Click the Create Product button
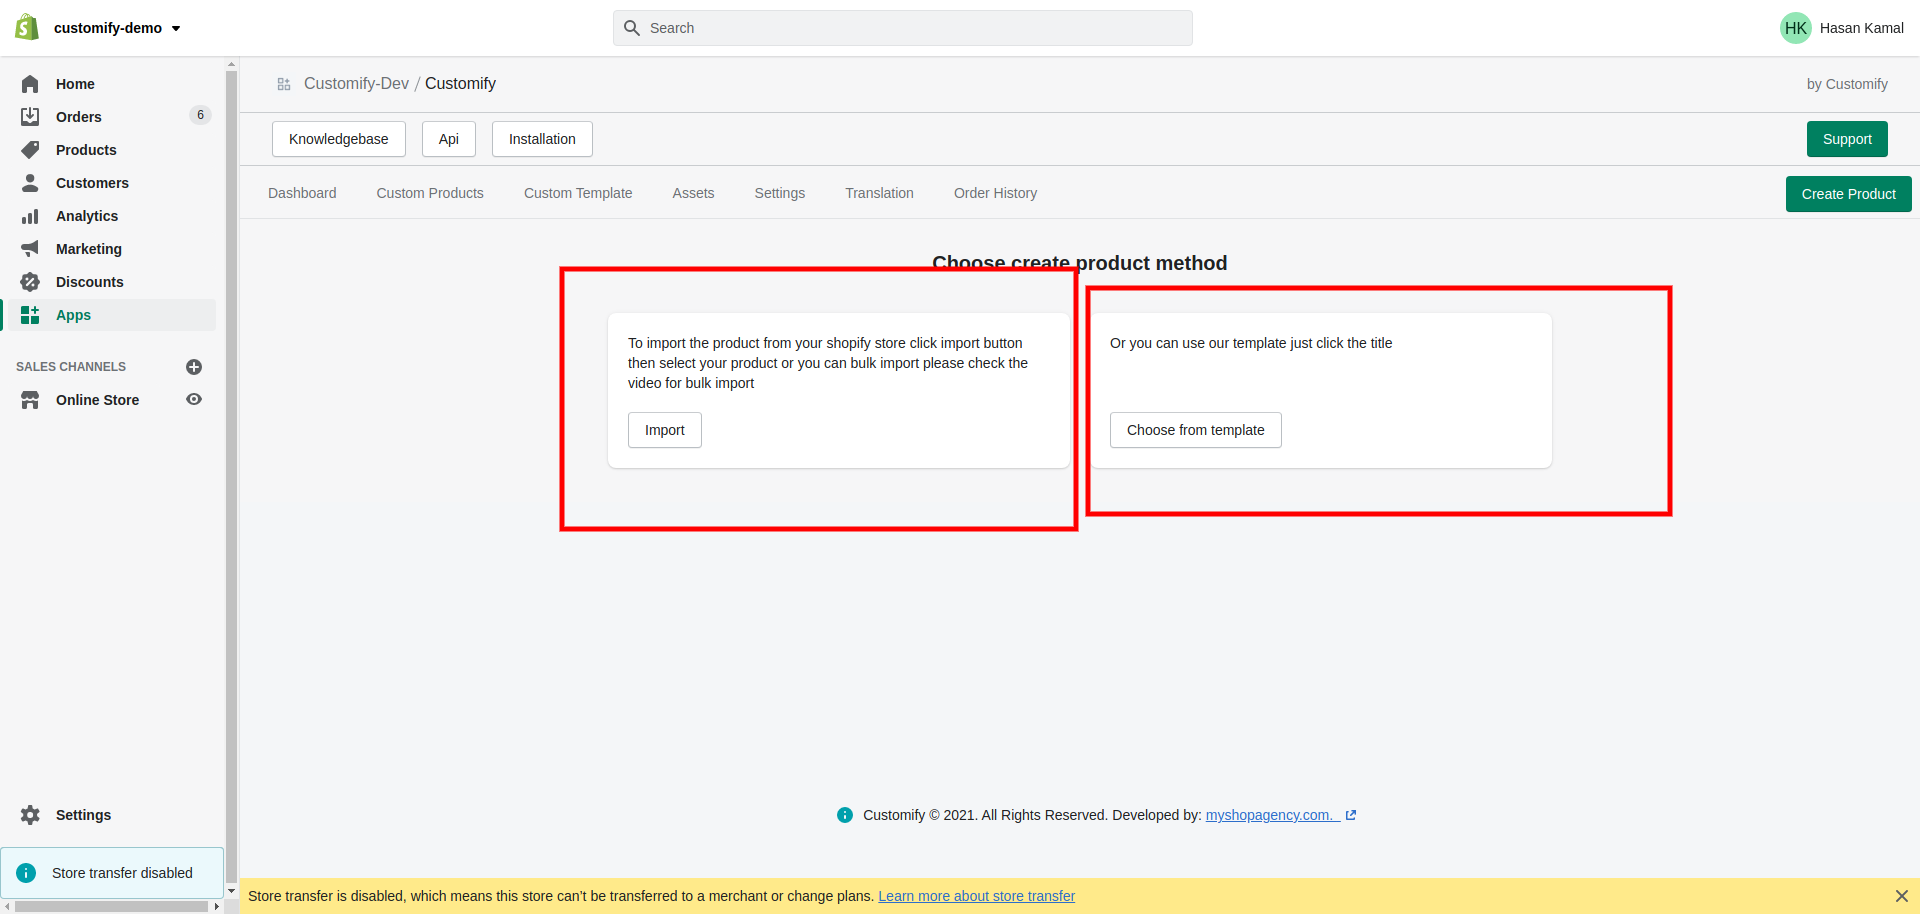 [x=1848, y=194]
